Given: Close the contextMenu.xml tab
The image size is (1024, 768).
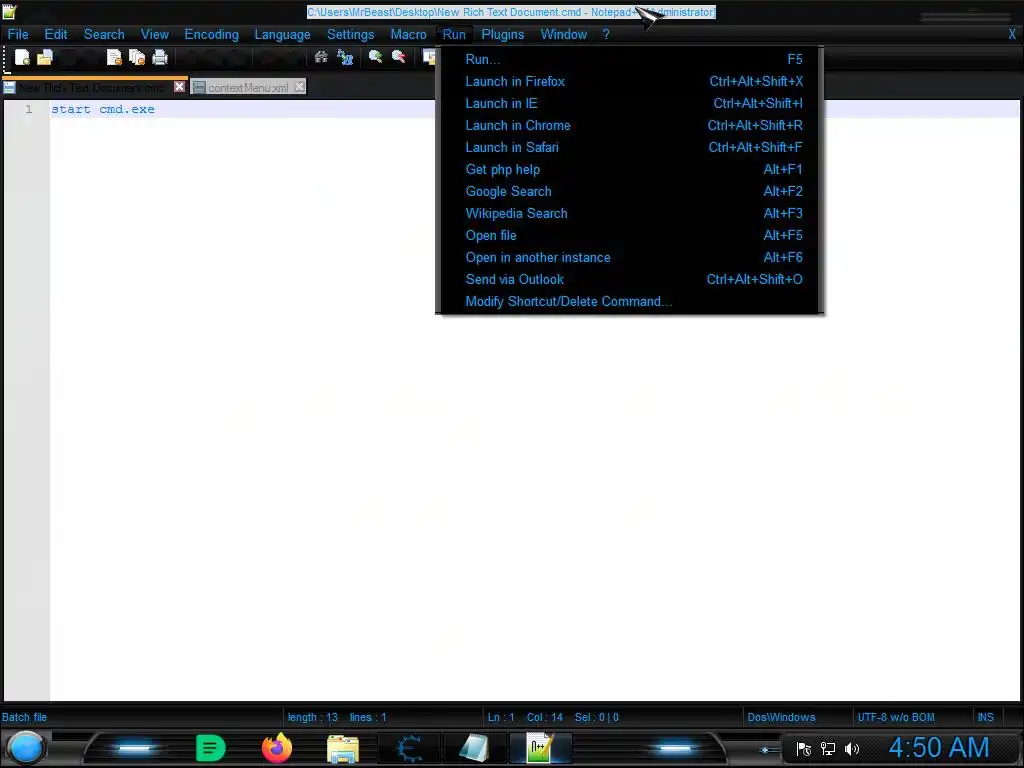Looking at the screenshot, I should 299,87.
